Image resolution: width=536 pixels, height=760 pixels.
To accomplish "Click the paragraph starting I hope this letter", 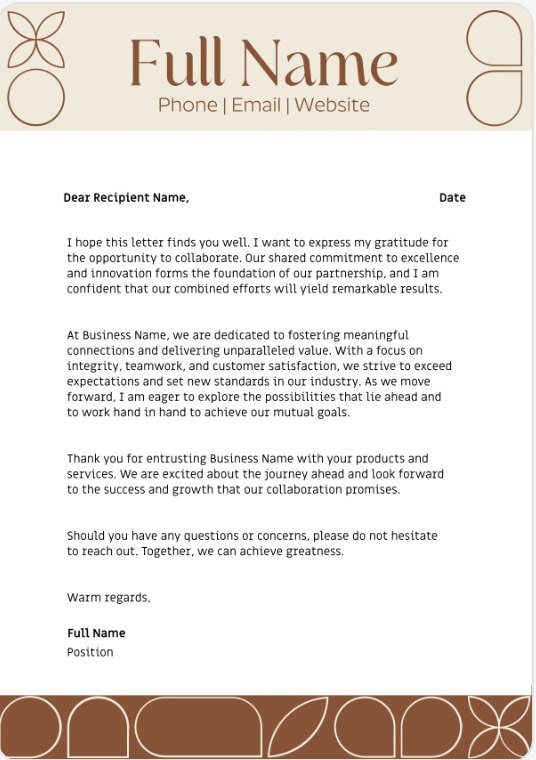I will pyautogui.click(x=263, y=266).
